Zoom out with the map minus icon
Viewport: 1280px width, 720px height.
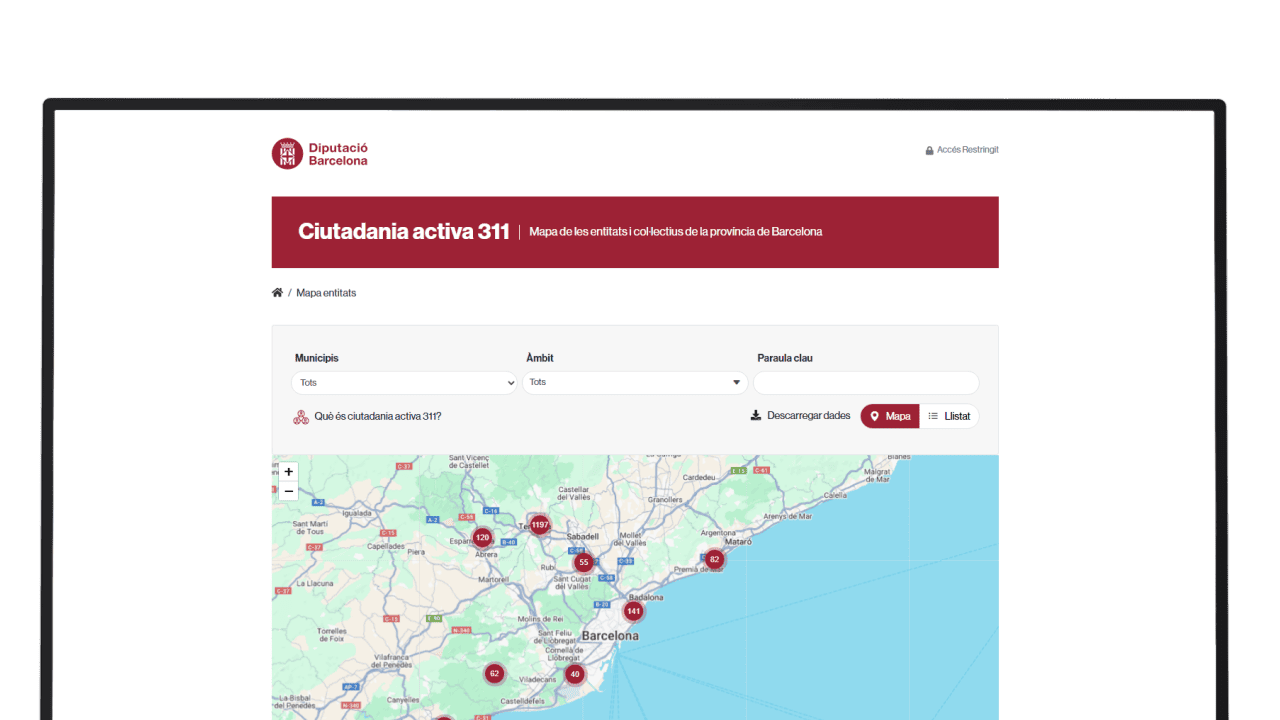tap(288, 491)
